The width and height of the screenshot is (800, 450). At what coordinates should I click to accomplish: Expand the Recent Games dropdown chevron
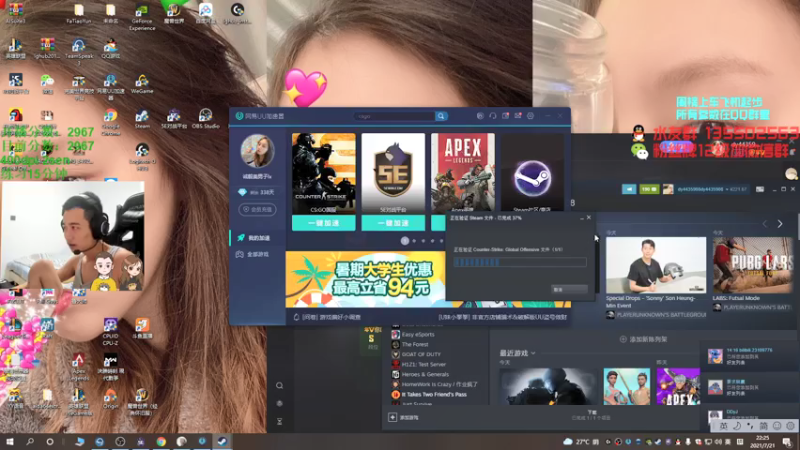click(x=533, y=353)
